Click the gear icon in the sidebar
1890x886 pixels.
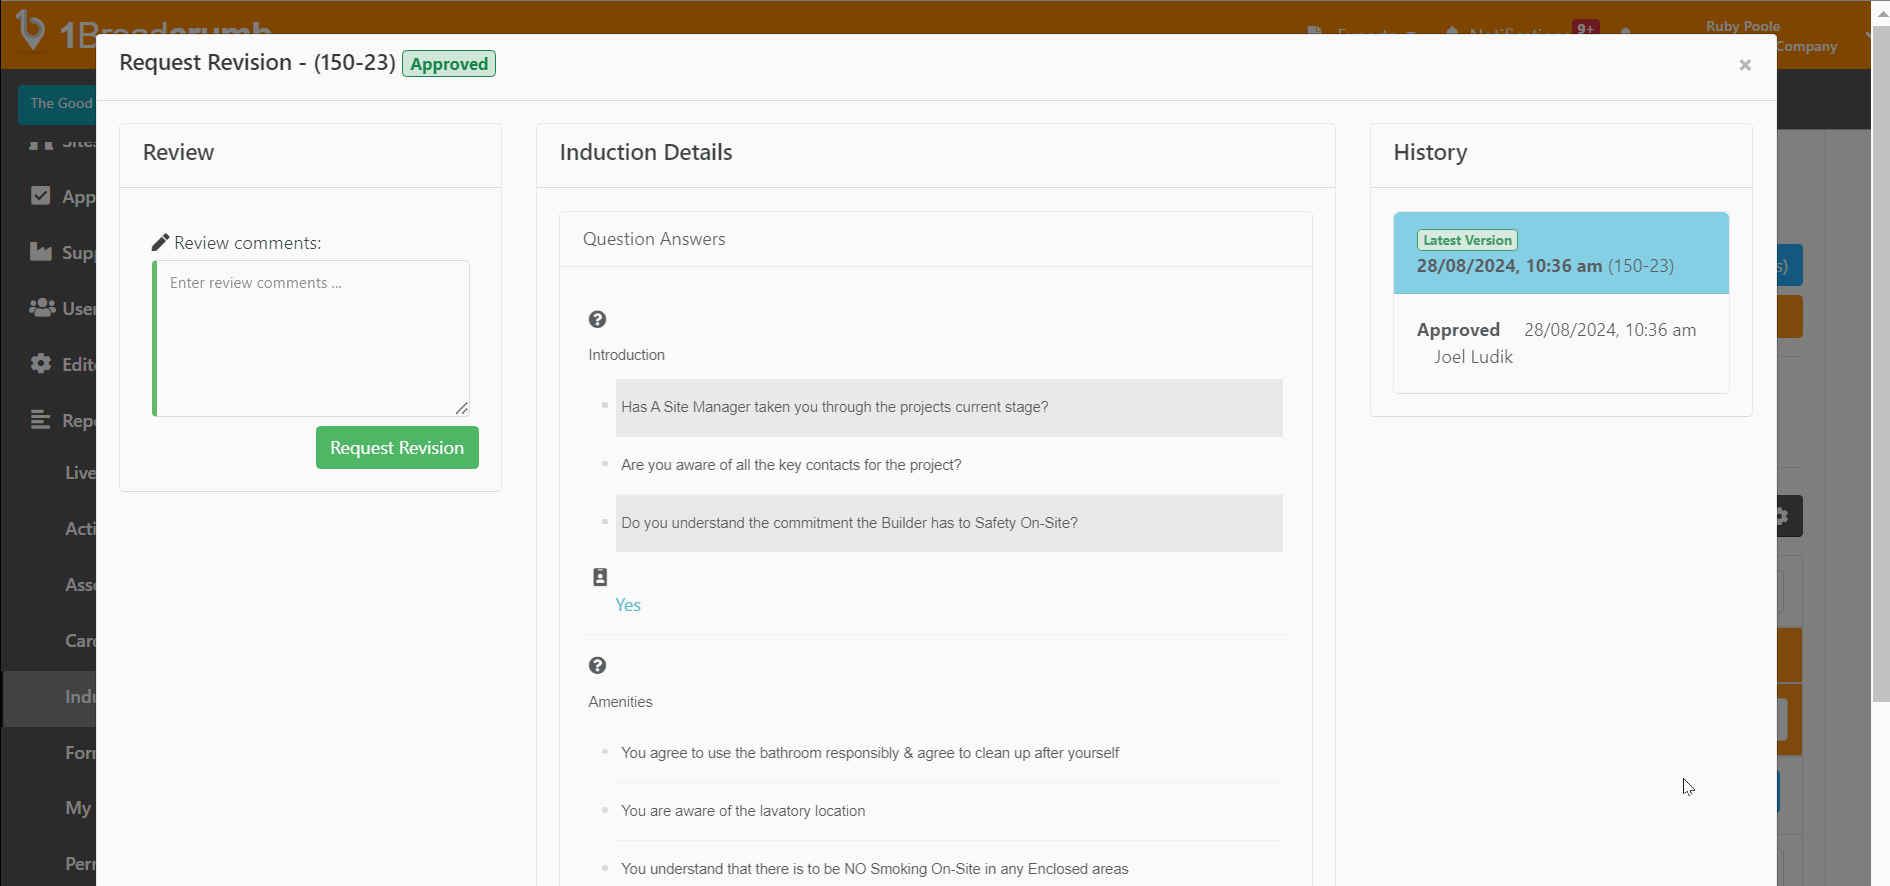coord(41,364)
